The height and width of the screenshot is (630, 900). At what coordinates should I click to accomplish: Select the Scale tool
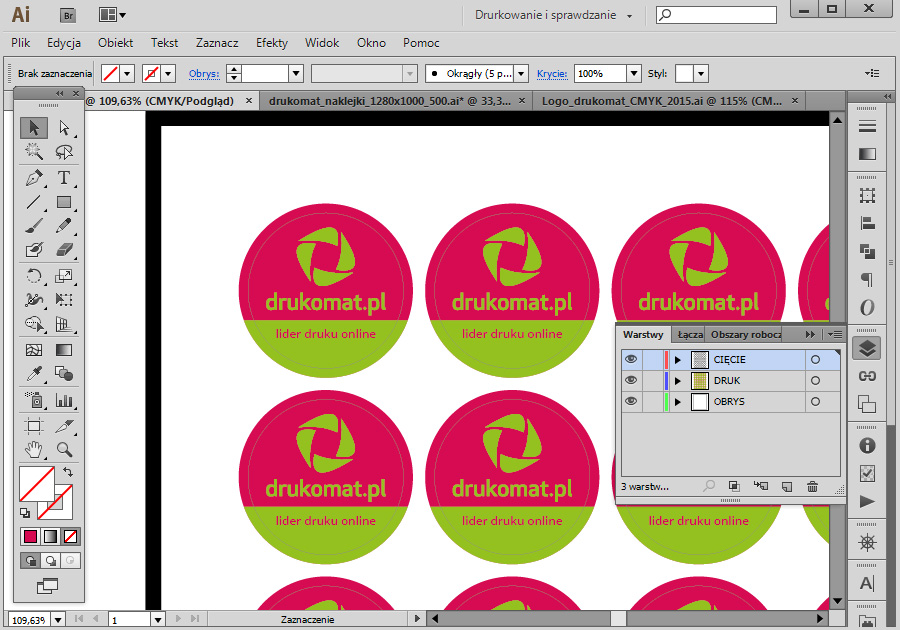[x=64, y=276]
